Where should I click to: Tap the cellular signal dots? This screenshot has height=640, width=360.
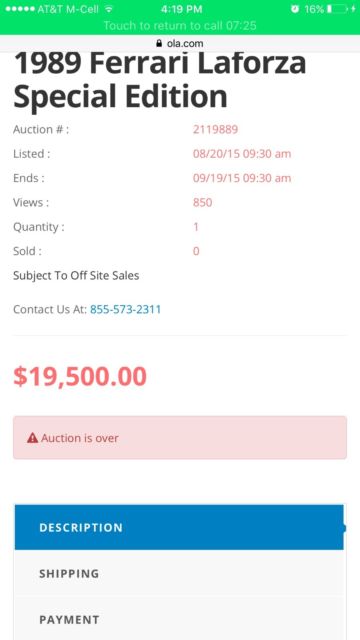(20, 9)
